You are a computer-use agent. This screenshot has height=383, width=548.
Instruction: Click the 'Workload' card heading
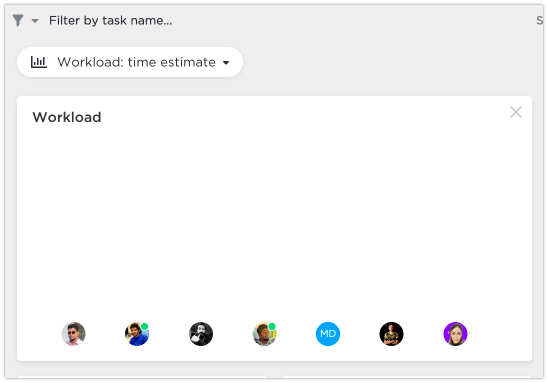point(67,117)
